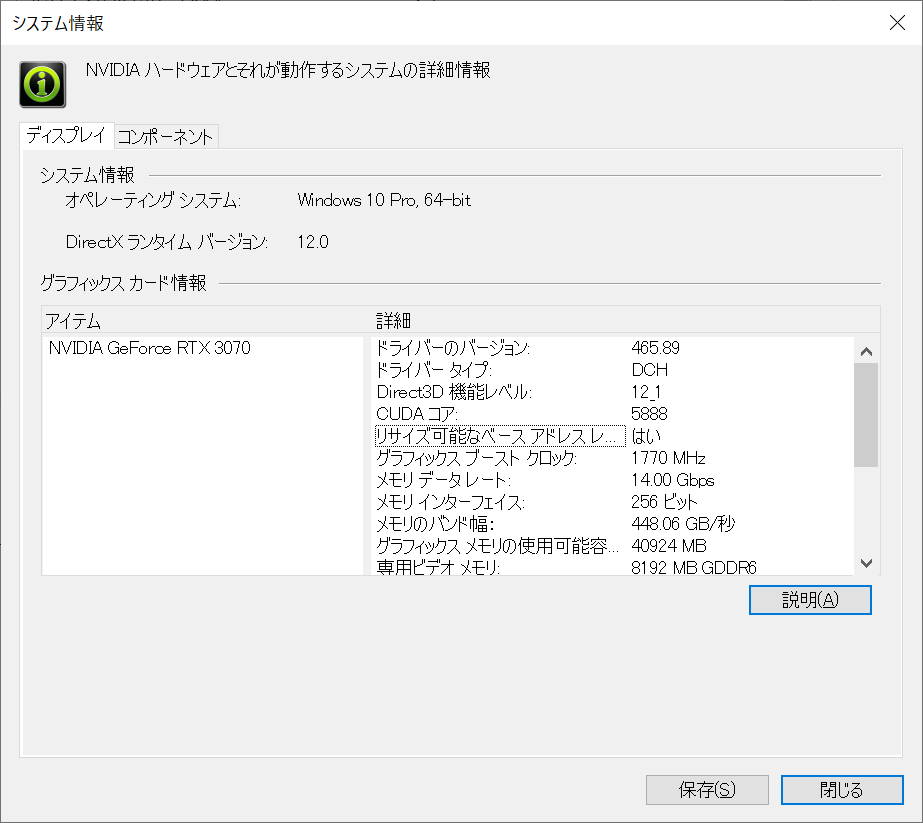Click the オペレーティング システム label
The height and width of the screenshot is (823, 923).
(x=152, y=200)
